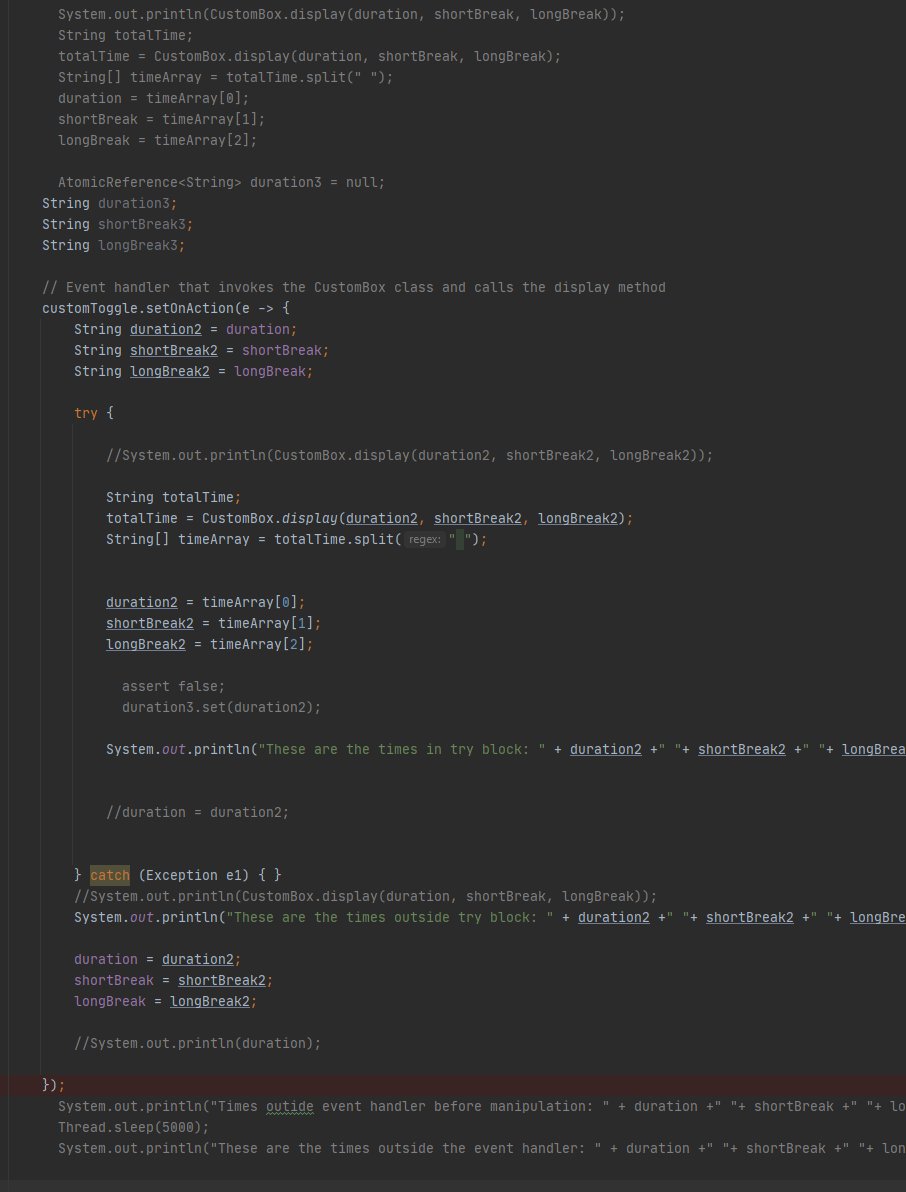Viewport: 906px width, 1192px height.
Task: Click the 'longBreak = longBreak2;' assignment
Action: pyautogui.click(x=166, y=1002)
